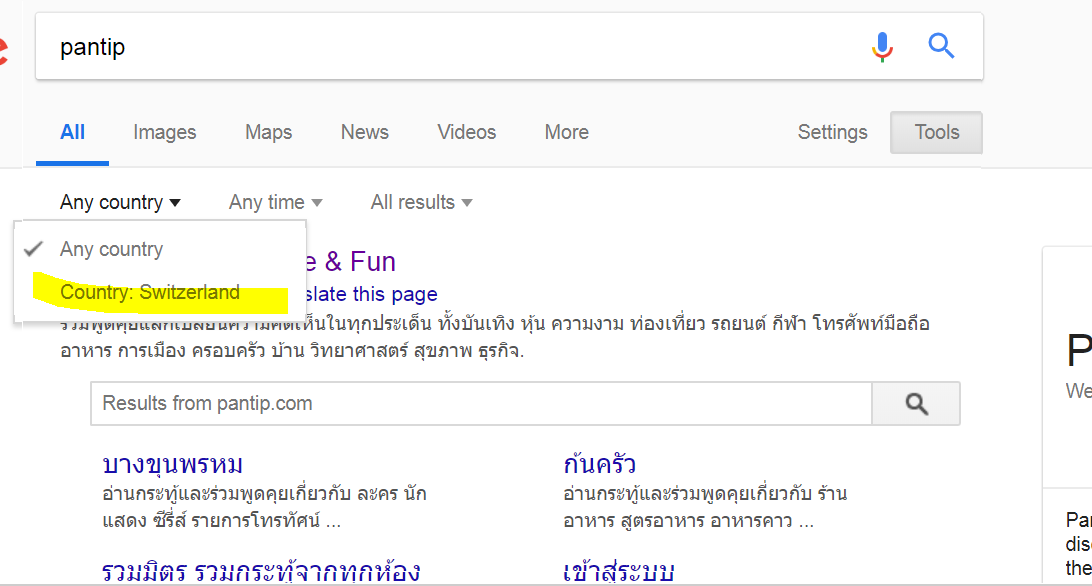Open the More search categories menu
1092x586 pixels.
pyautogui.click(x=566, y=132)
